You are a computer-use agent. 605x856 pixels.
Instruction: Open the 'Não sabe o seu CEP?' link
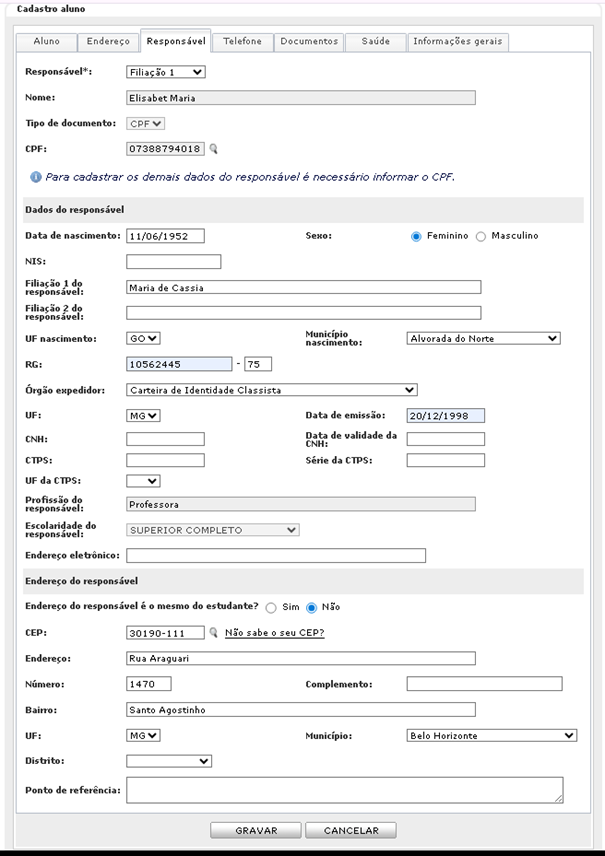tap(274, 632)
